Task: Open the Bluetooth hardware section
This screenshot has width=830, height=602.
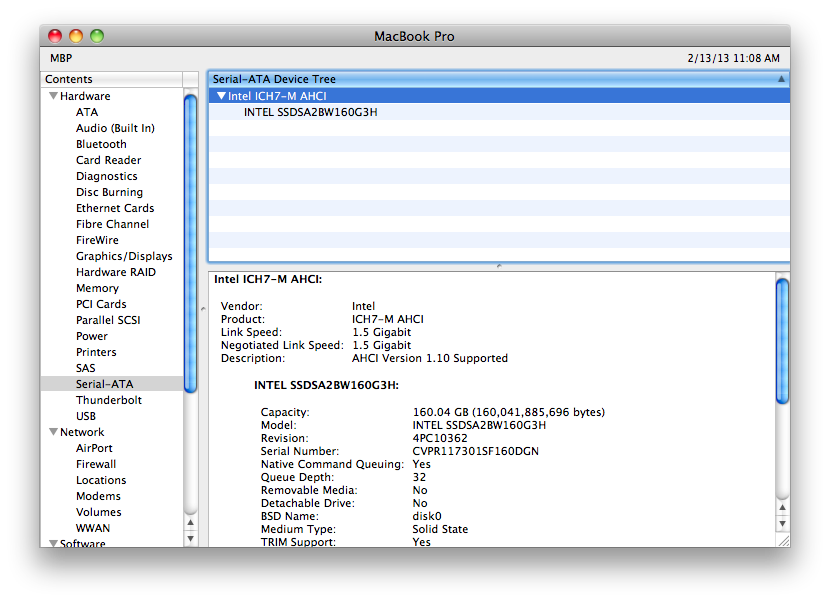Action: (x=101, y=144)
